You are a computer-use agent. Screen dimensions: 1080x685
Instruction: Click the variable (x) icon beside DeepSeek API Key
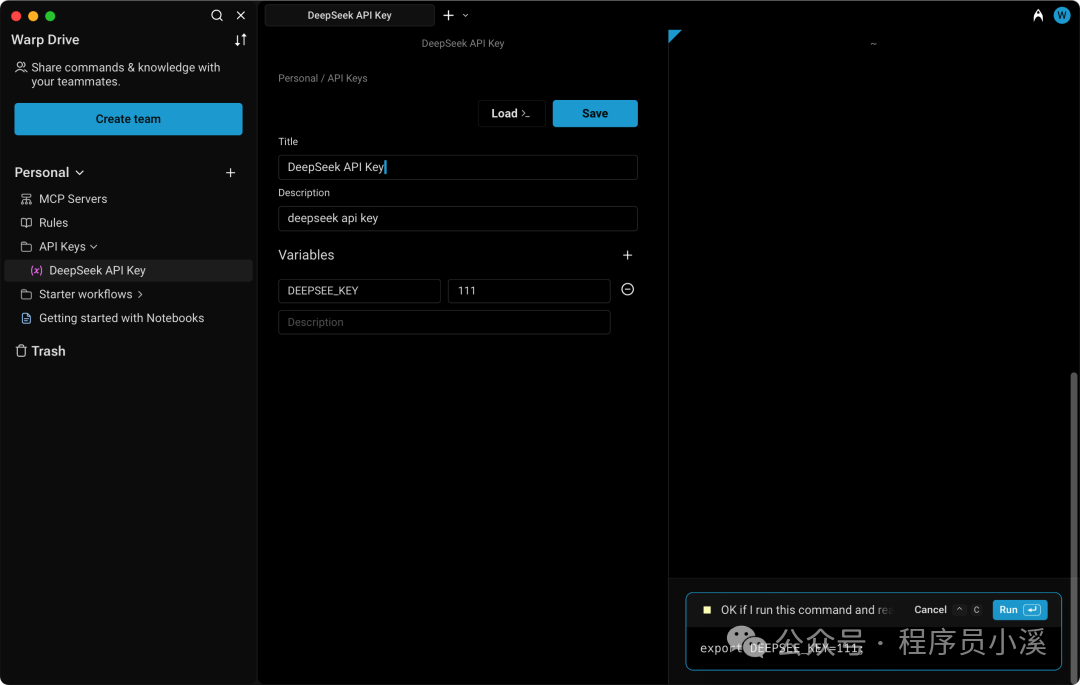[37, 271]
